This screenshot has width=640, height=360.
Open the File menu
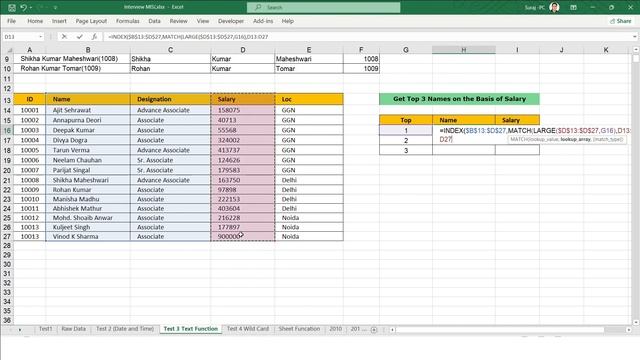click(11, 21)
